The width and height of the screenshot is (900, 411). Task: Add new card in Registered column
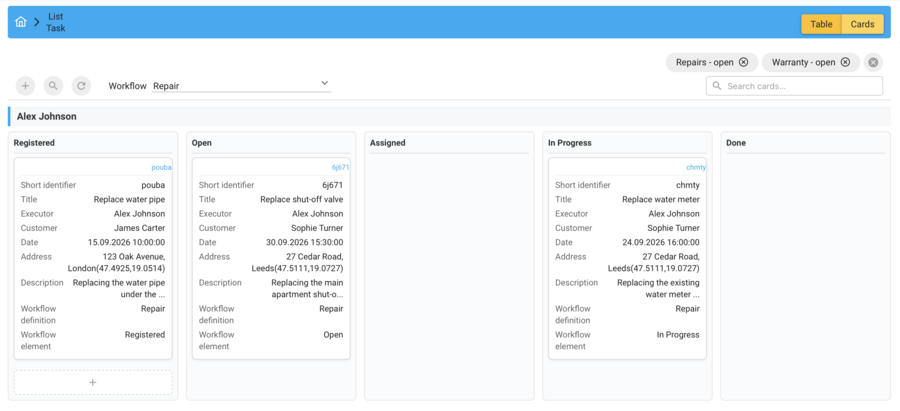click(93, 382)
